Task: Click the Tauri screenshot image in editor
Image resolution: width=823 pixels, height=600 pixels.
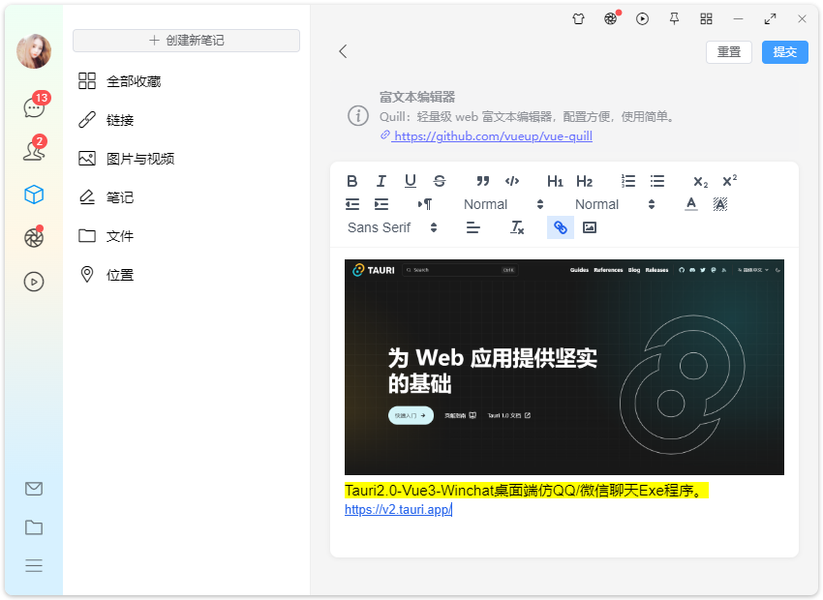Action: [564, 367]
